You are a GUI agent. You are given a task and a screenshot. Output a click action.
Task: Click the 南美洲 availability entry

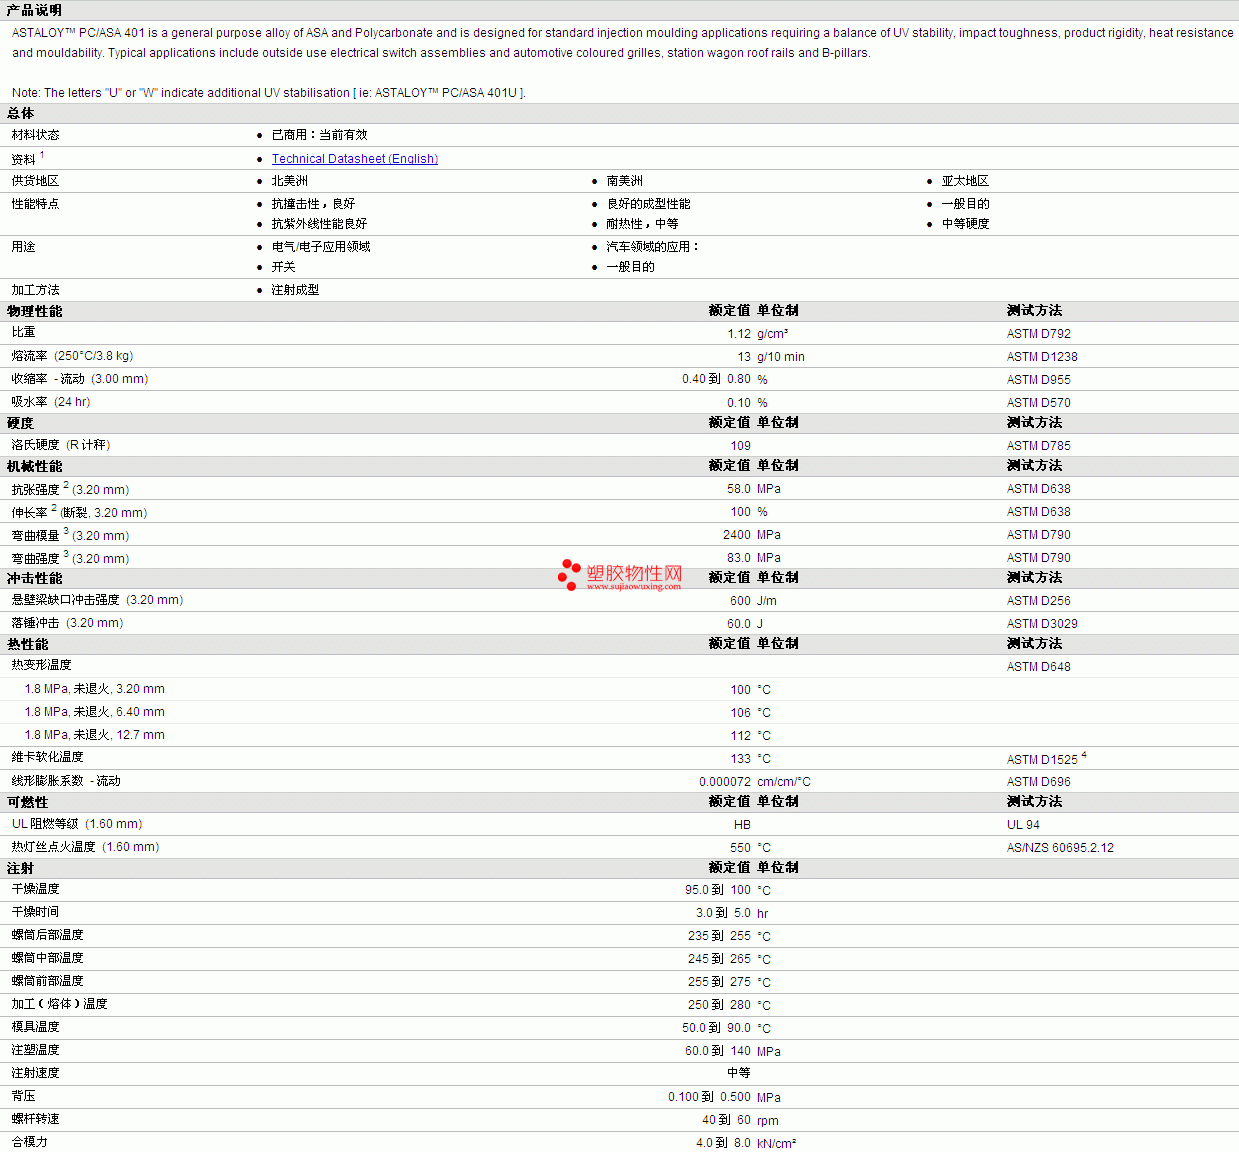pos(624,181)
